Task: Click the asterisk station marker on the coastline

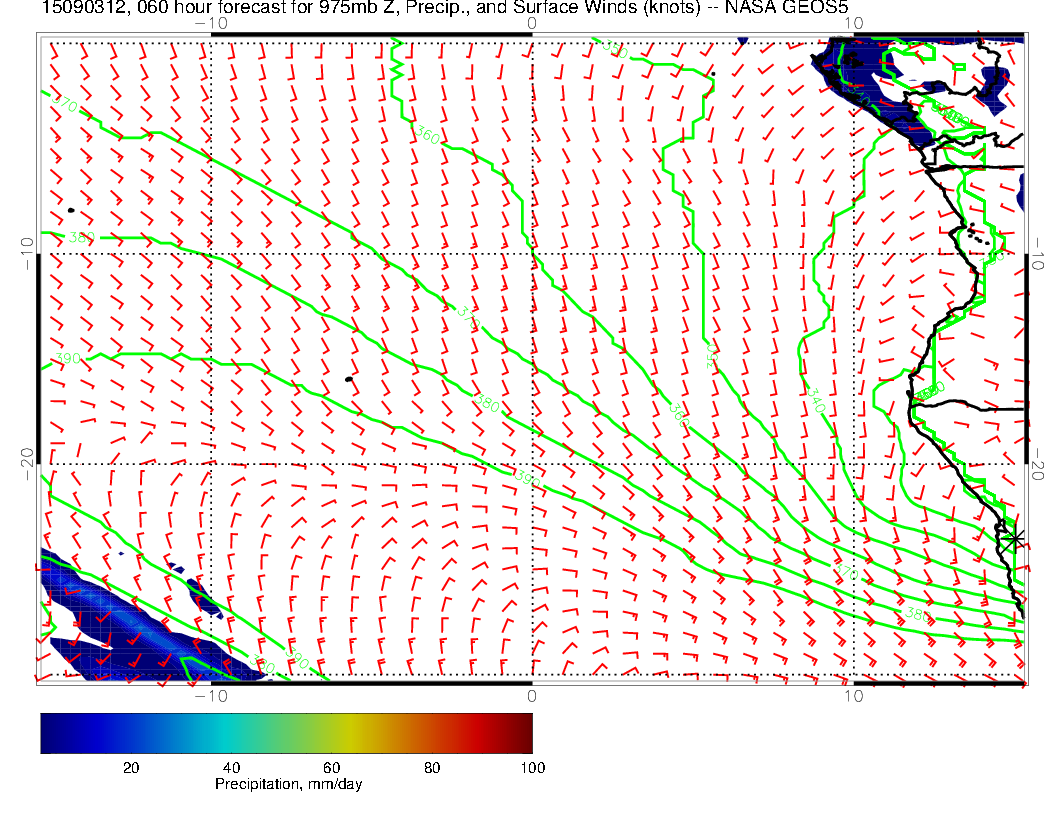Action: pyautogui.click(x=1016, y=538)
